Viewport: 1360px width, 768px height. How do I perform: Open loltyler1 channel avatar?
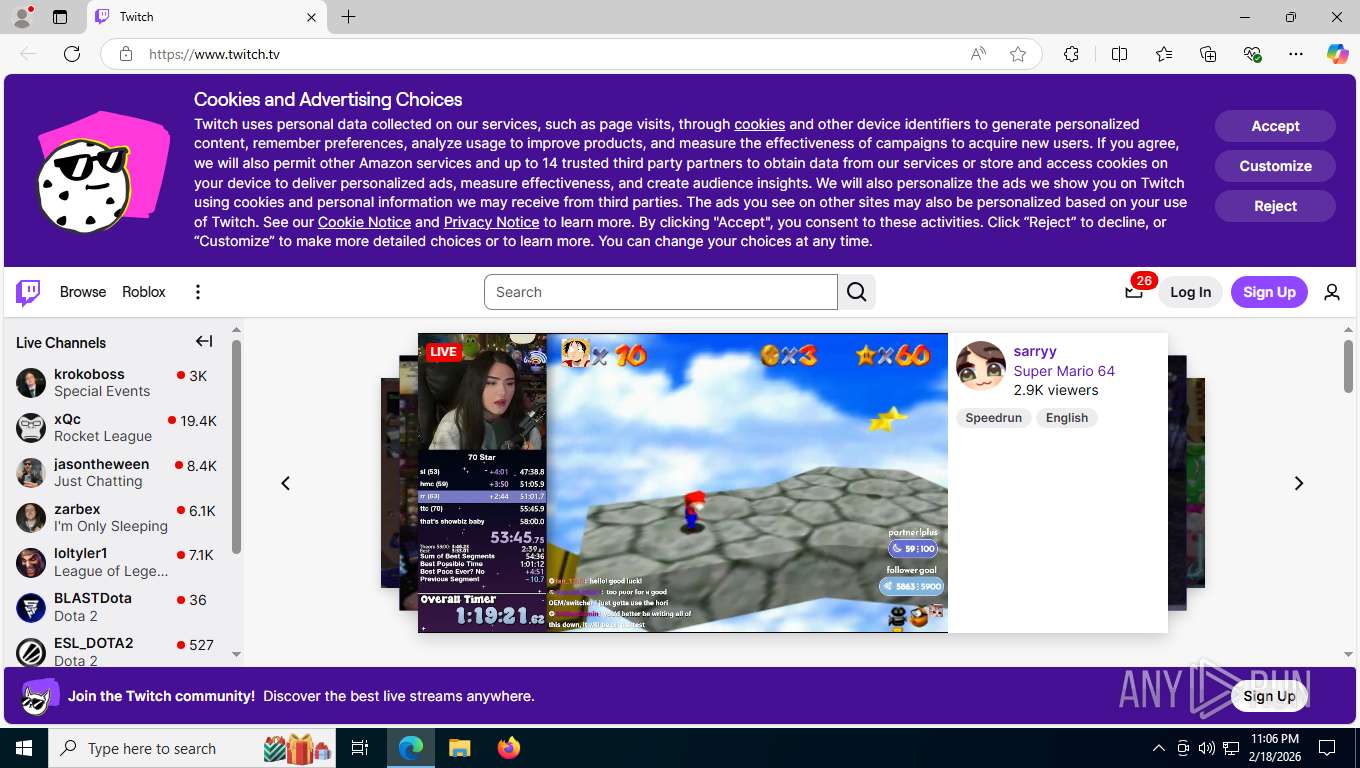pyautogui.click(x=31, y=563)
